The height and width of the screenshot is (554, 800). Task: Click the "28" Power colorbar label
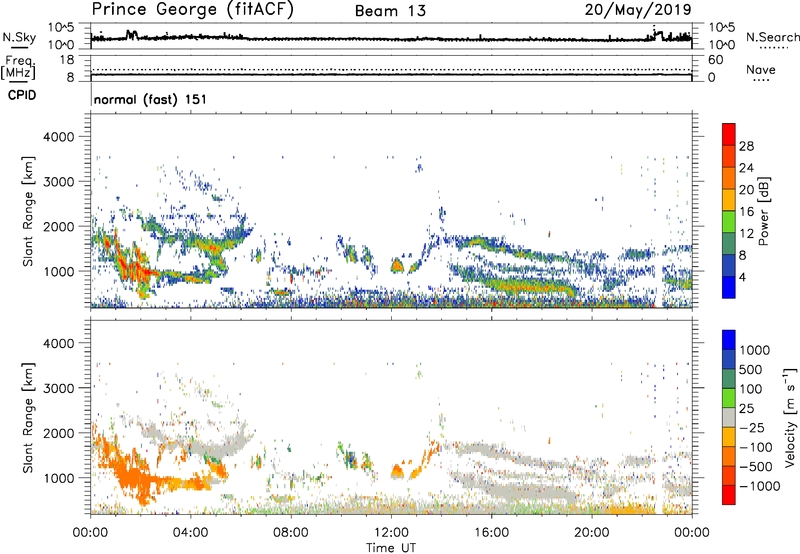pos(746,146)
